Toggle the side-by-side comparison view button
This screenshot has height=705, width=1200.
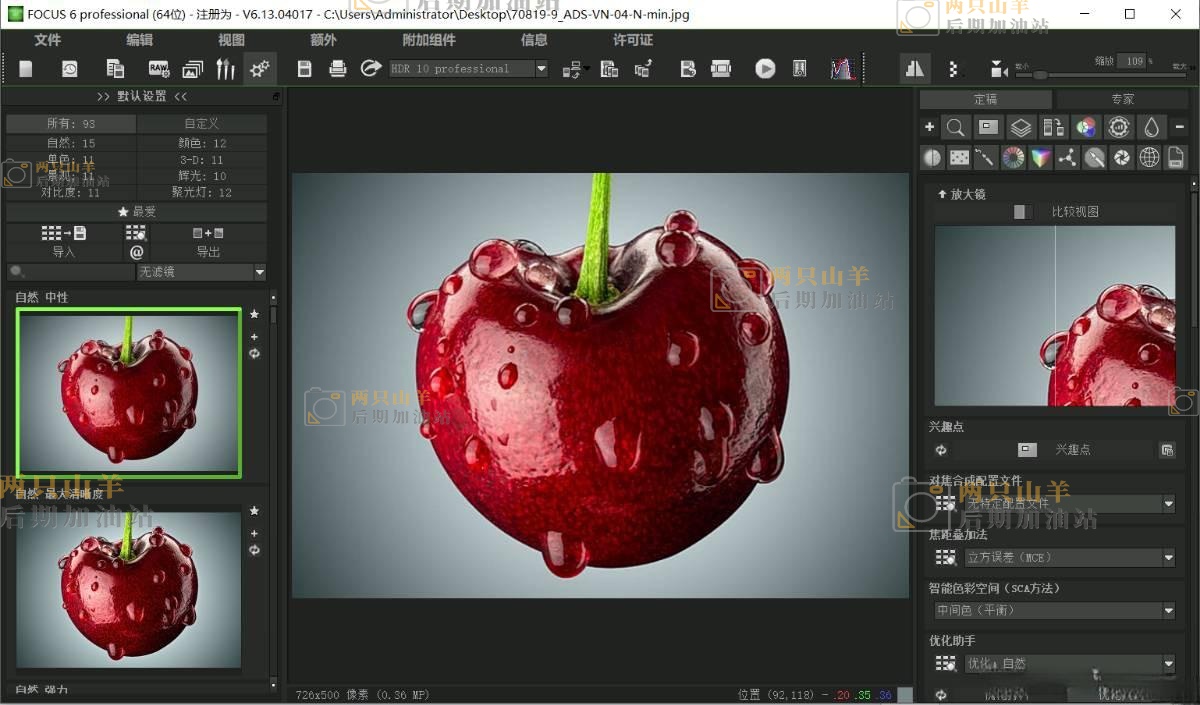pos(914,69)
